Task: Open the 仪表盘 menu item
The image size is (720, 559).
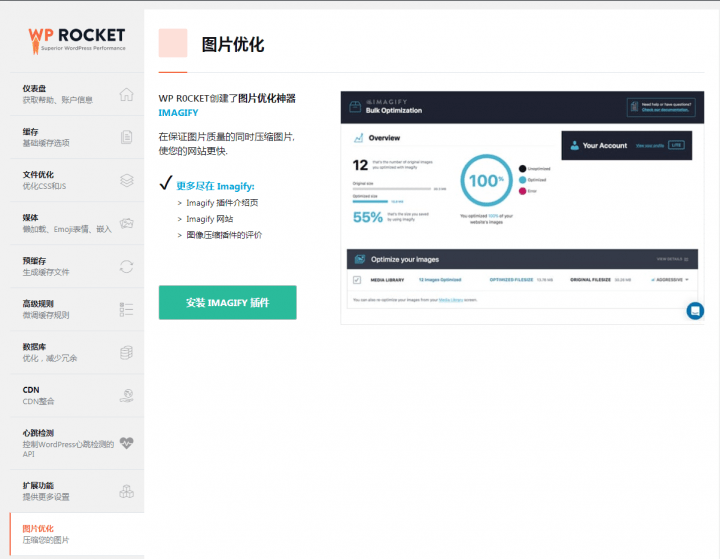Action: click(77, 94)
